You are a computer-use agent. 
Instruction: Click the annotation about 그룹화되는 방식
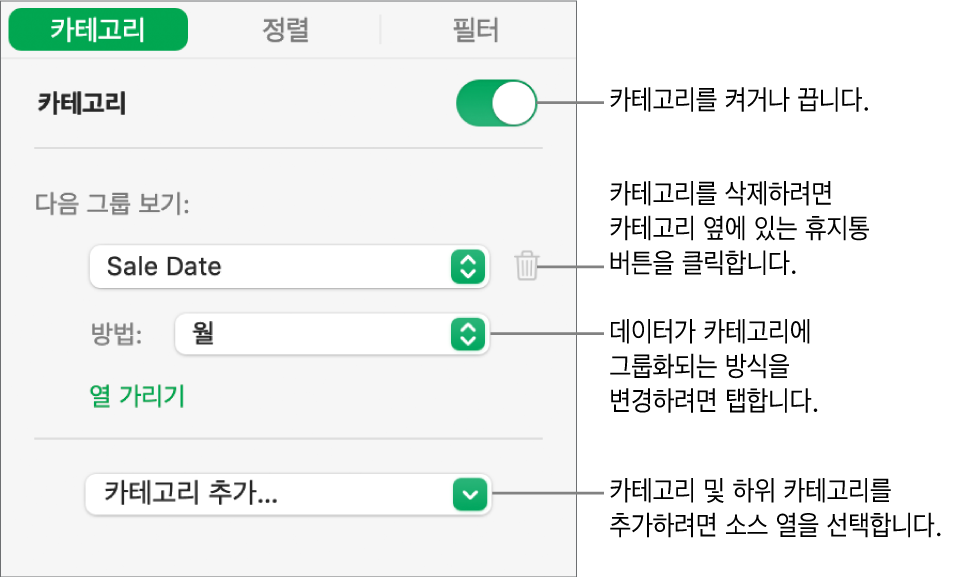click(x=715, y=365)
